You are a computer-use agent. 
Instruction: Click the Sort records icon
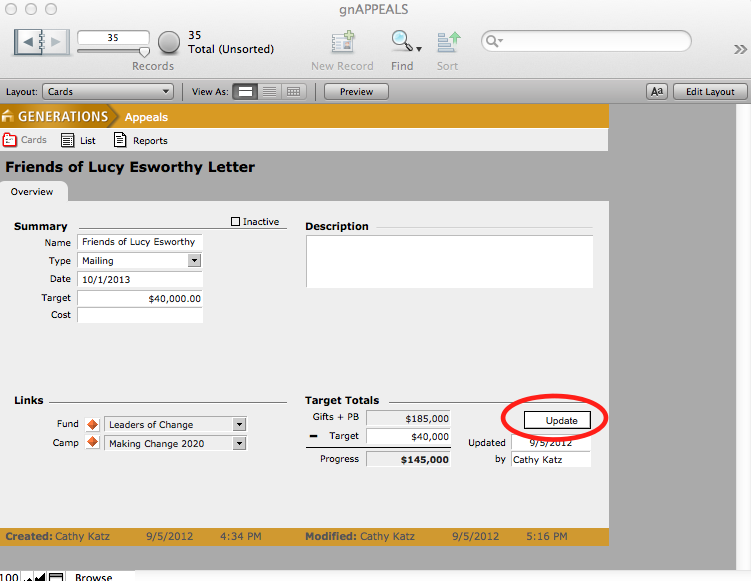click(x=447, y=42)
